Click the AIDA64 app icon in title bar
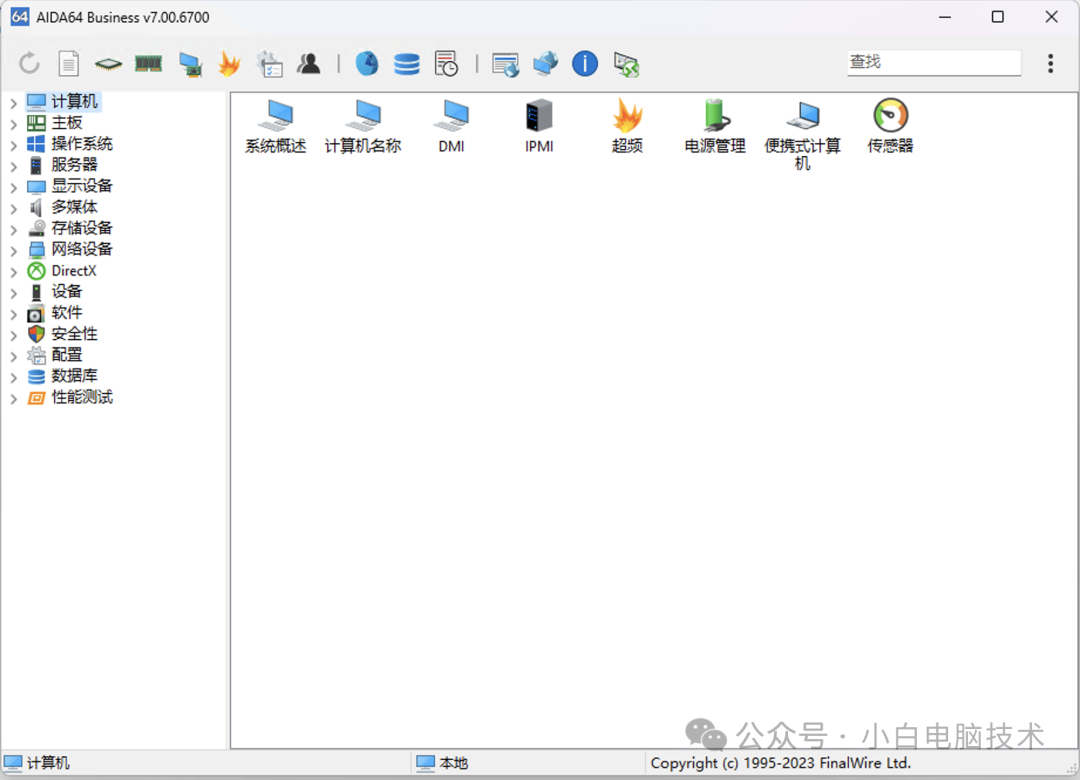 point(20,17)
